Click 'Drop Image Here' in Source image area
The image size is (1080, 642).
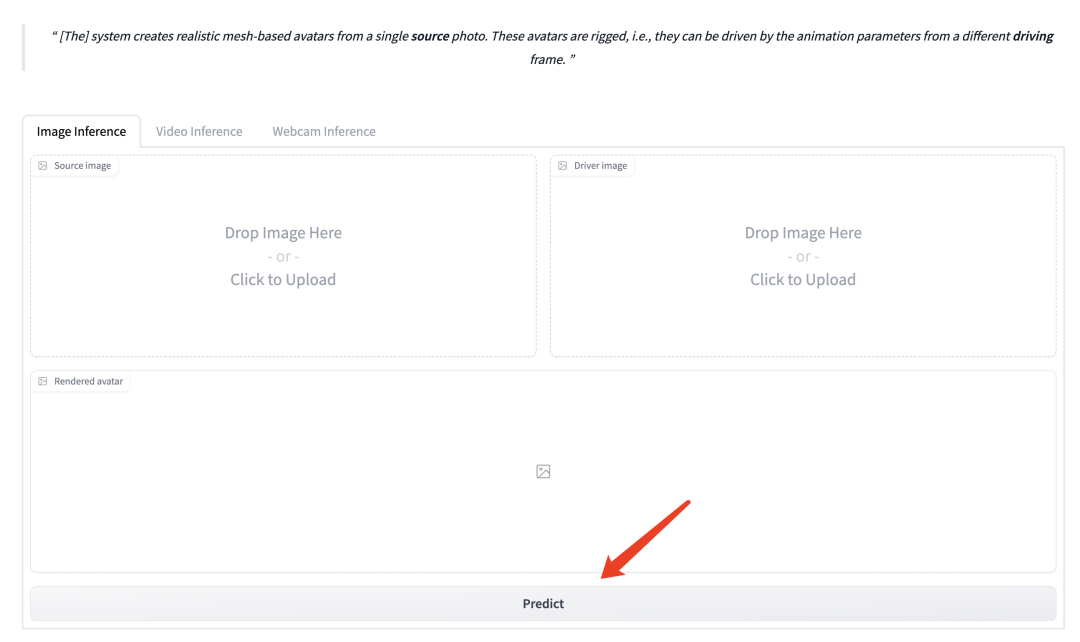pos(283,233)
